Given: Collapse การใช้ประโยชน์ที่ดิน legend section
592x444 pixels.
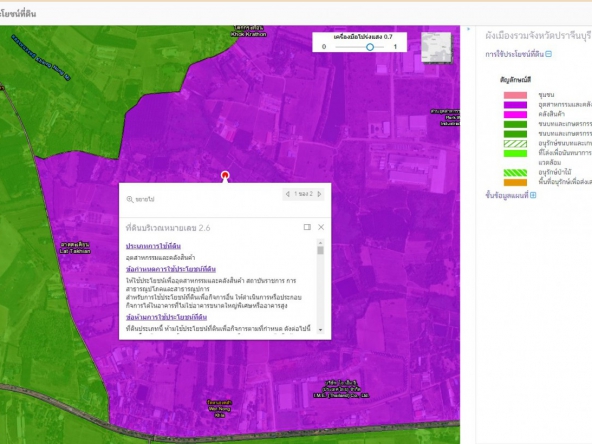Looking at the screenshot, I should pos(549,54).
